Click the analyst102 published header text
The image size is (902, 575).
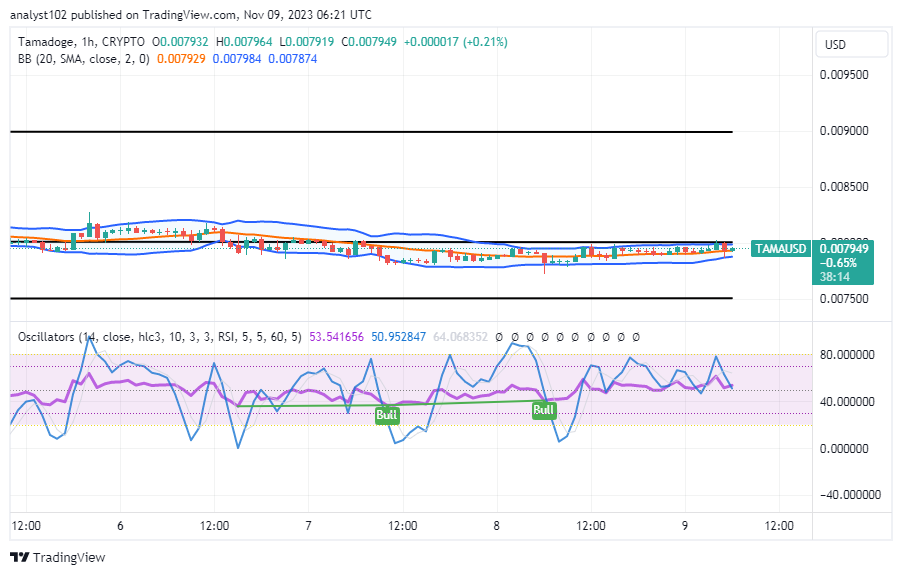pyautogui.click(x=190, y=15)
